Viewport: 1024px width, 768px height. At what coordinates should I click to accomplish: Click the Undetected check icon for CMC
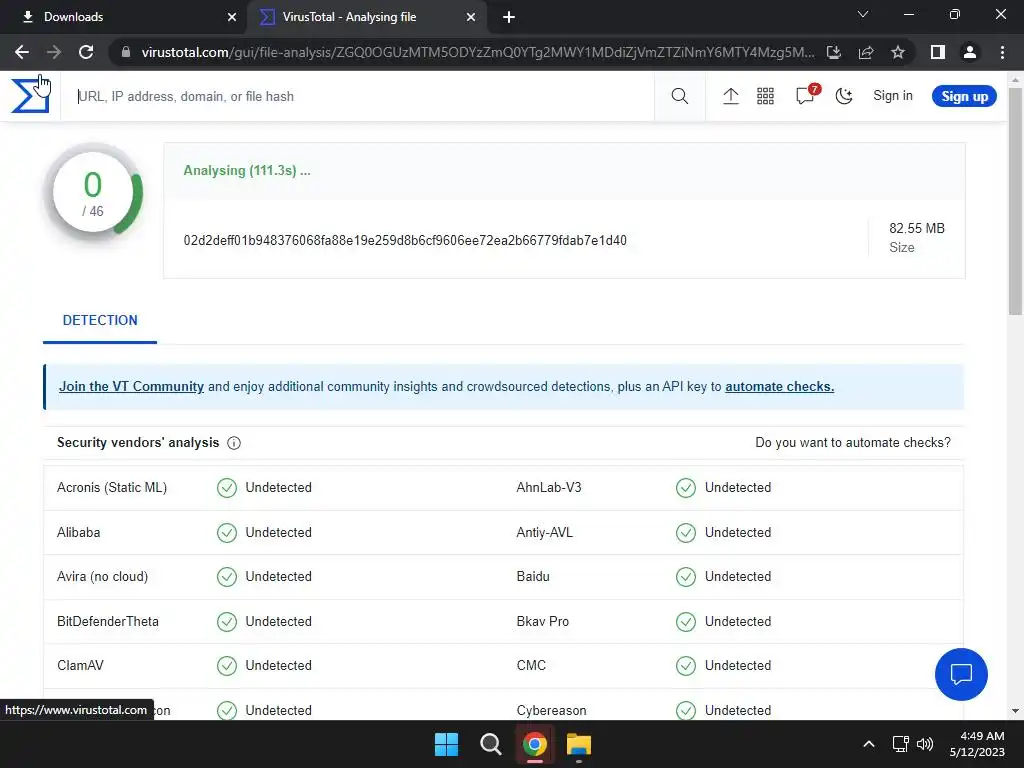[x=686, y=665]
